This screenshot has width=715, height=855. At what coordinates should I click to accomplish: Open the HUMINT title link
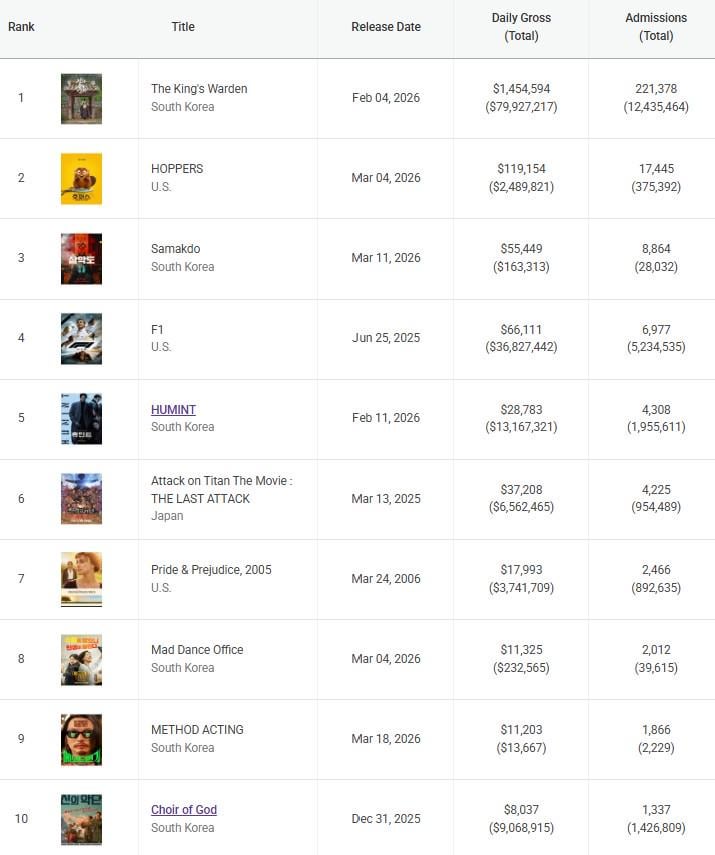pos(173,409)
